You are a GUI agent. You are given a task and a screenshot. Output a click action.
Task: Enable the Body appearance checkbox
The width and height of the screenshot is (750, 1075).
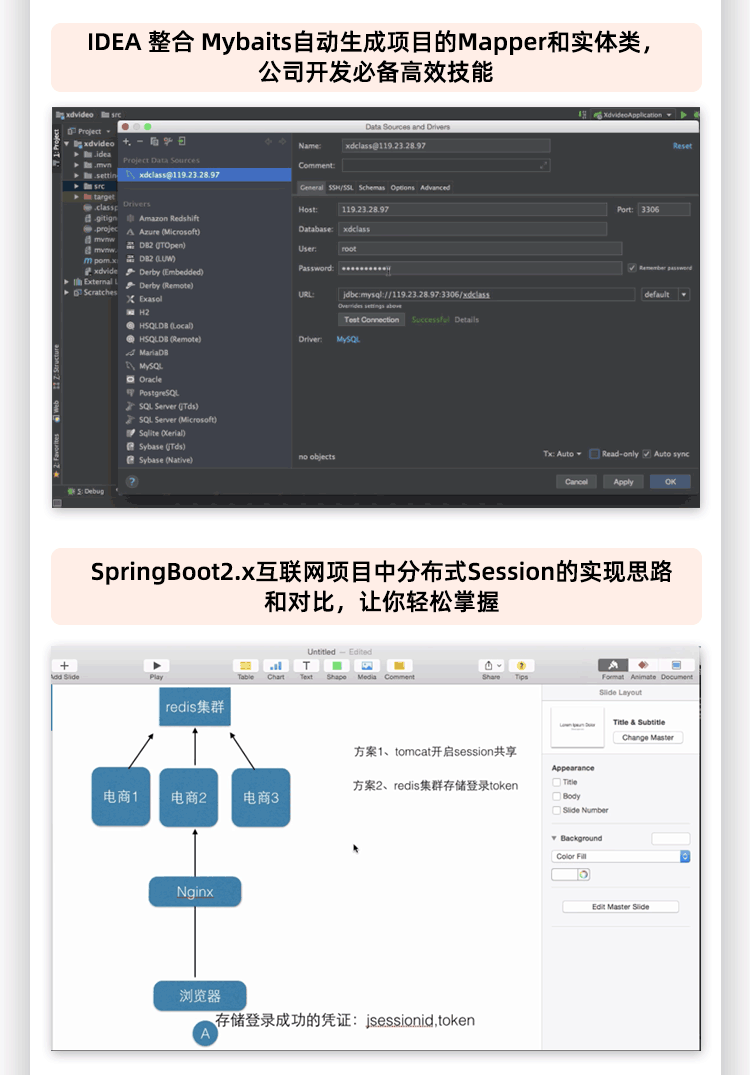click(557, 796)
